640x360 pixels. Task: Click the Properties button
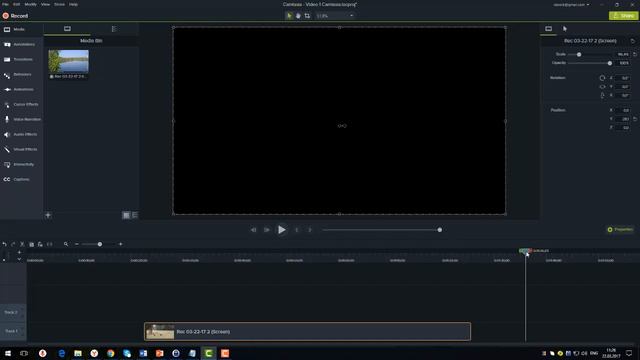click(x=620, y=229)
